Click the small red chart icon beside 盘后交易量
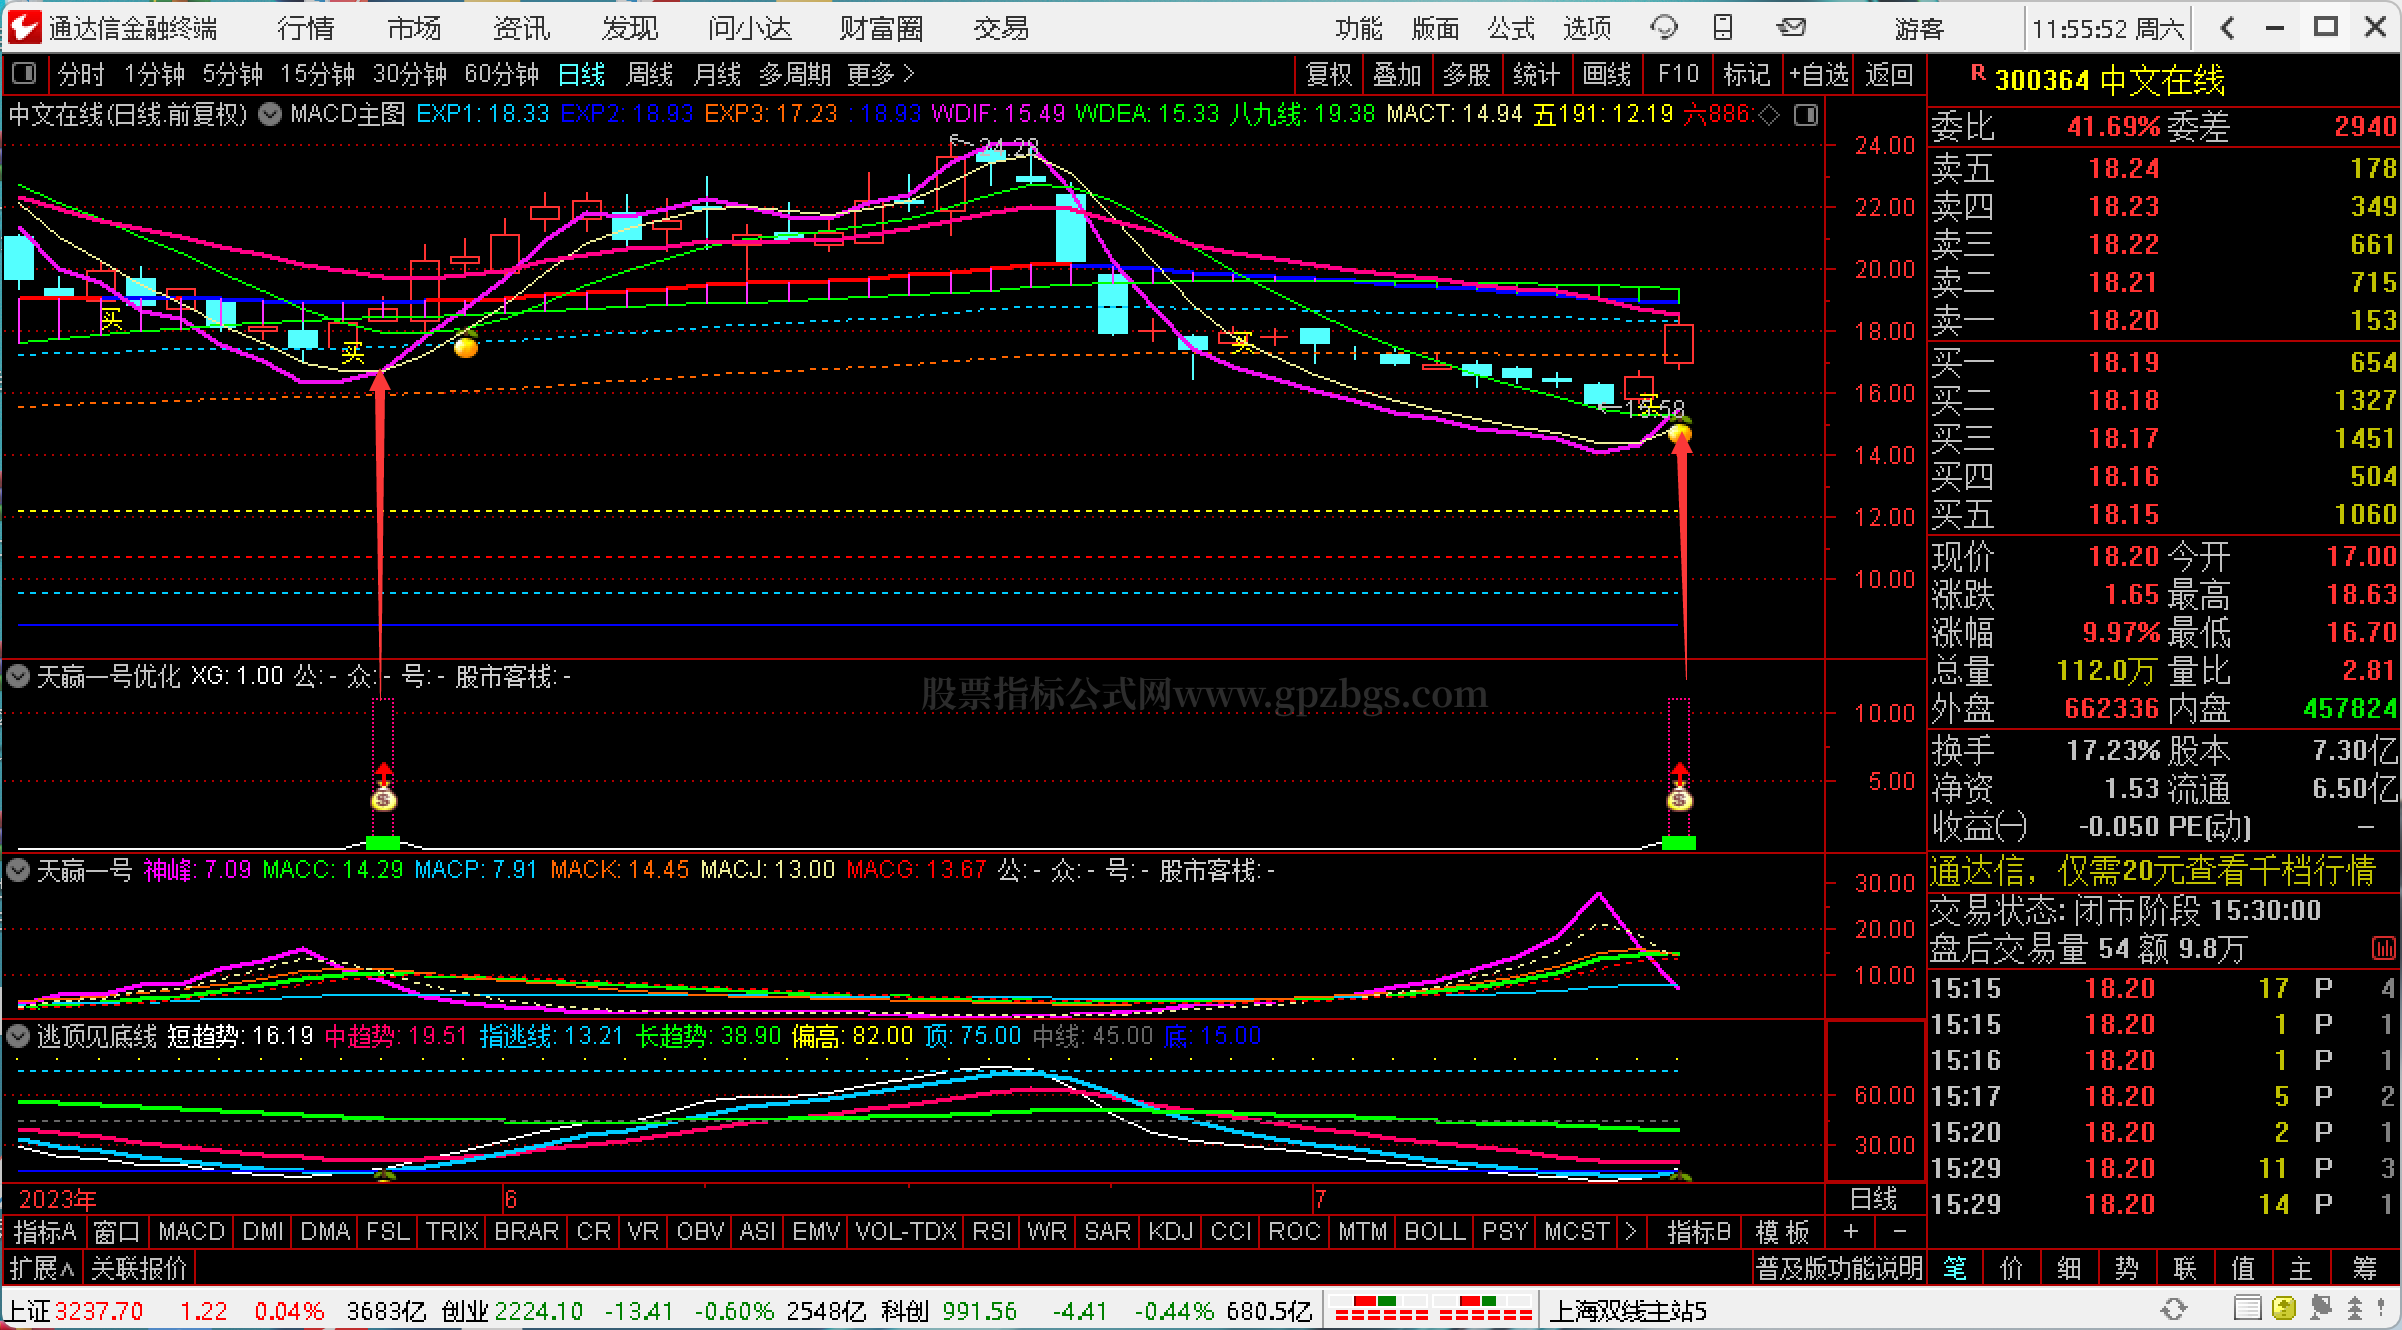The height and width of the screenshot is (1330, 2402). click(x=2382, y=947)
